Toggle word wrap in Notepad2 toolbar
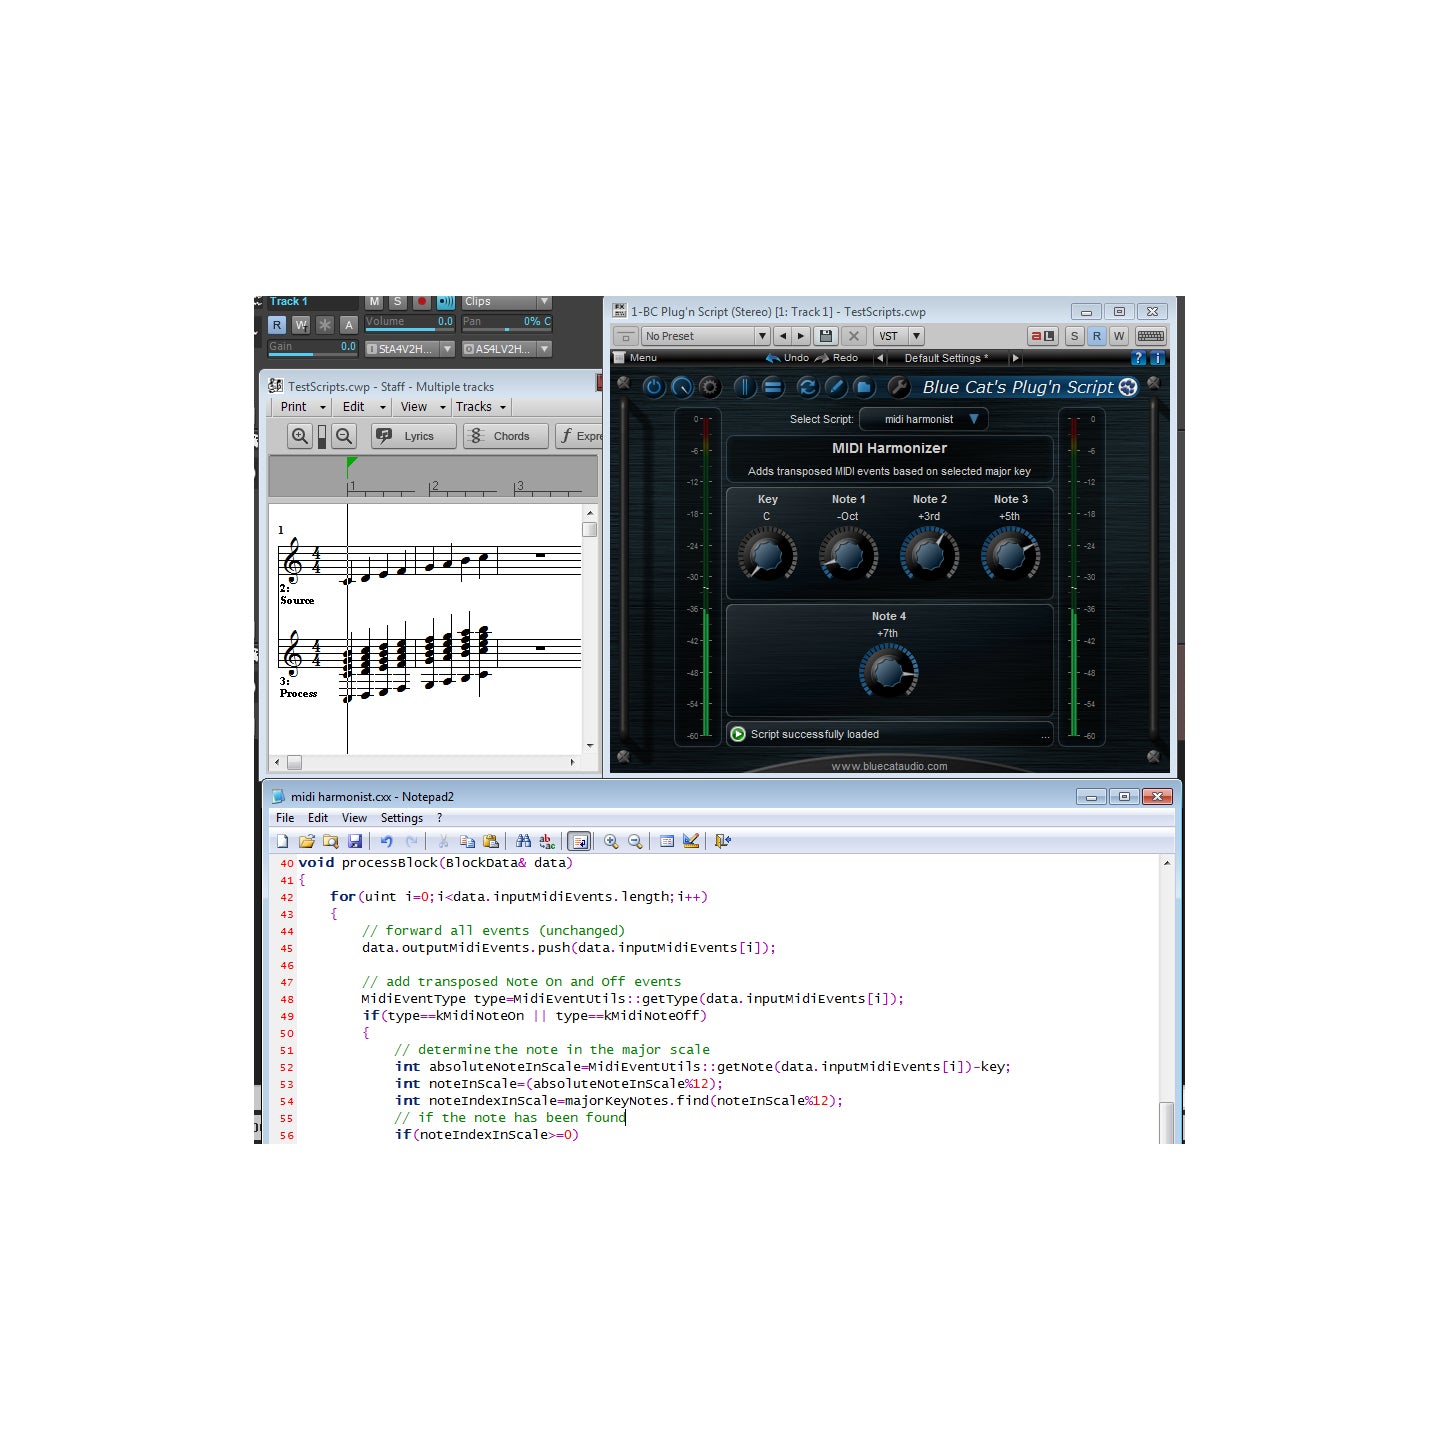The image size is (1440, 1440). coord(579,841)
